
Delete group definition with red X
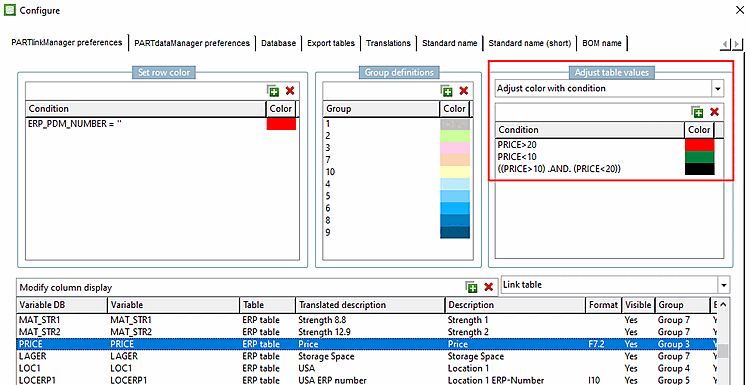click(463, 91)
